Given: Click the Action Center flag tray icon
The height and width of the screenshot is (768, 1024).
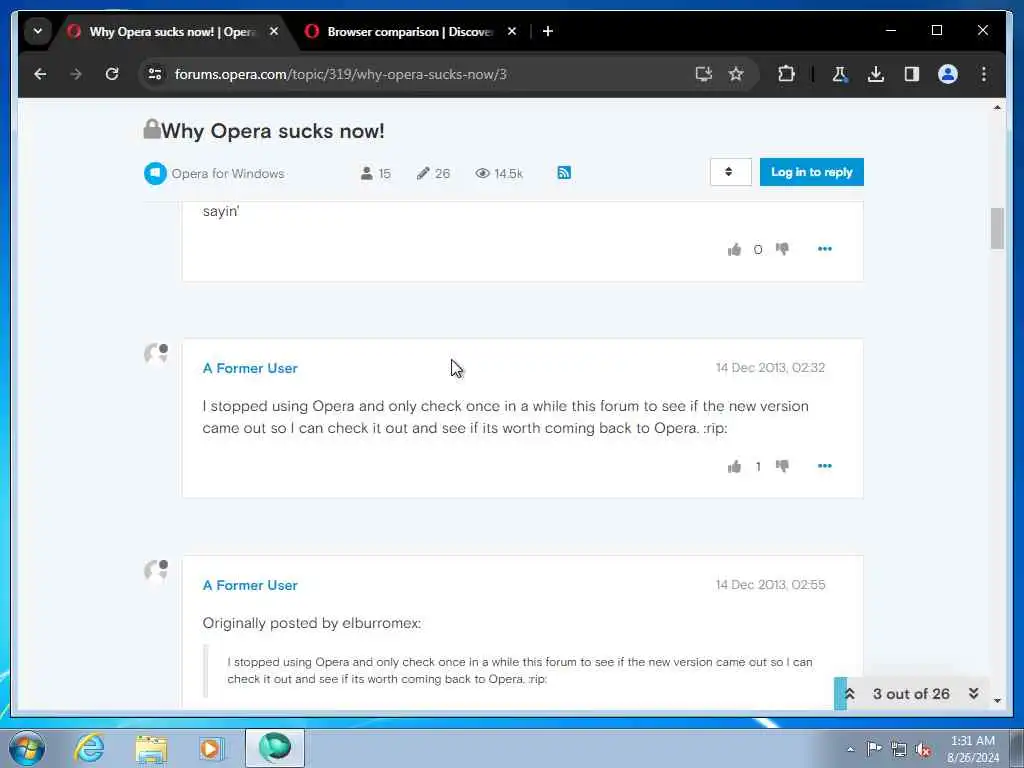Looking at the screenshot, I should [874, 748].
